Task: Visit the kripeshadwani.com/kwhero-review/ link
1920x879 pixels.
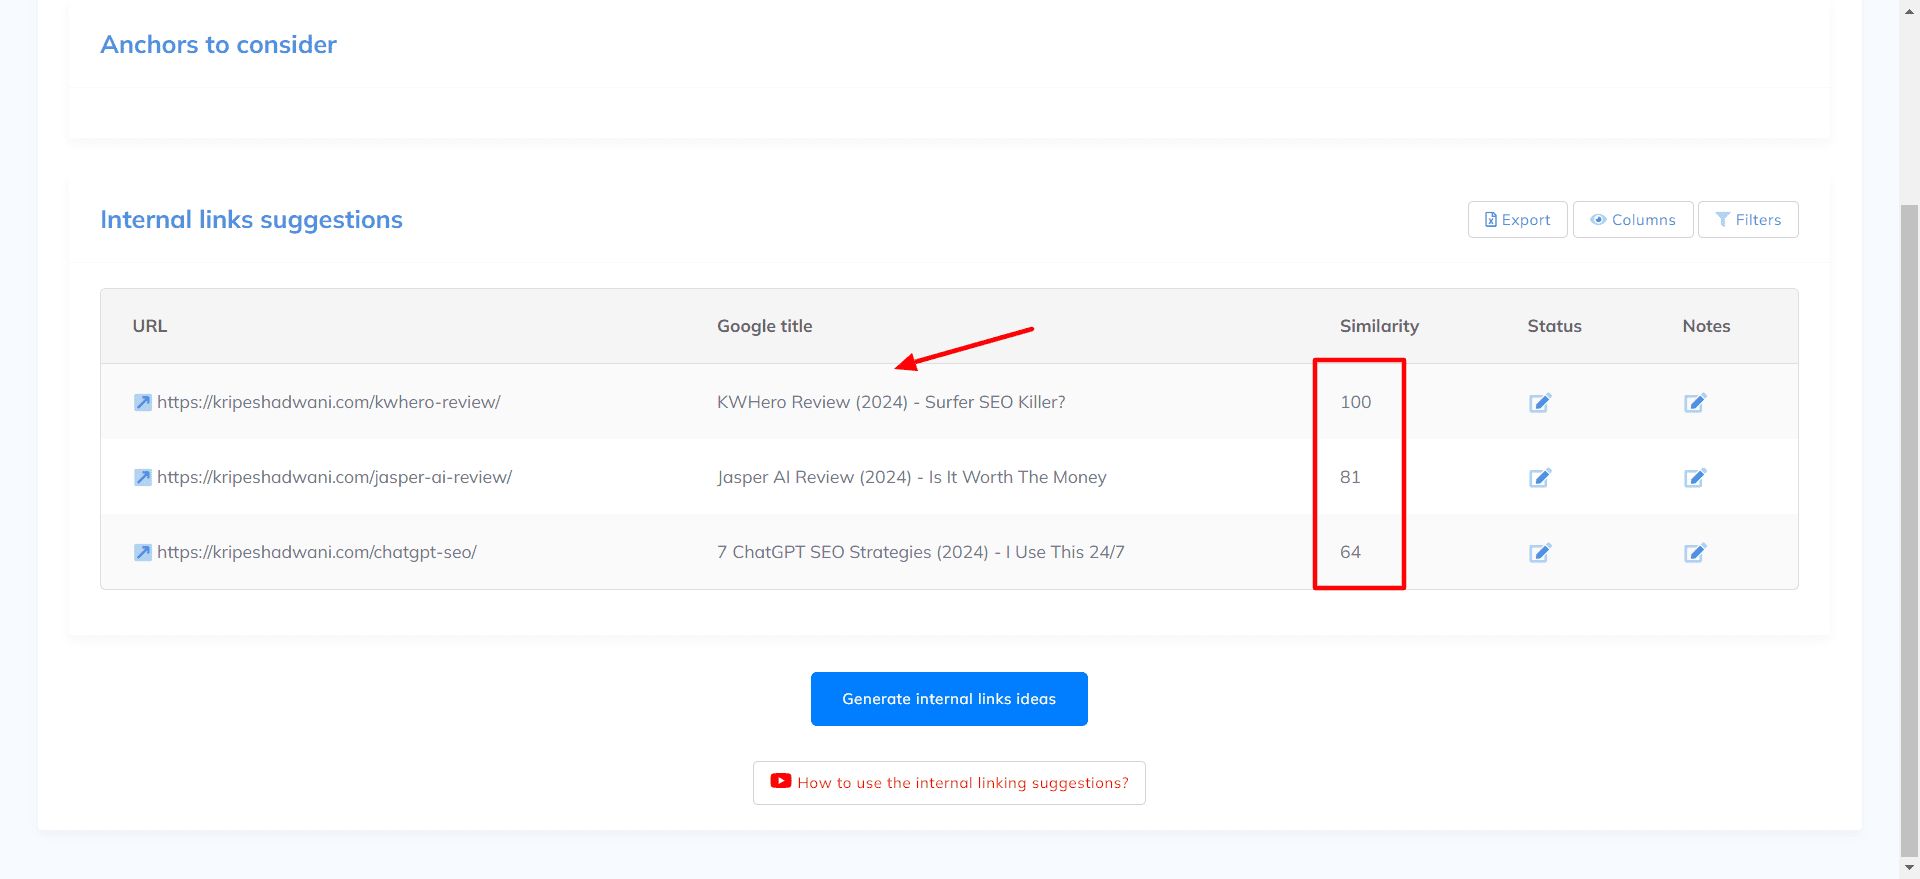Action: pyautogui.click(x=329, y=402)
